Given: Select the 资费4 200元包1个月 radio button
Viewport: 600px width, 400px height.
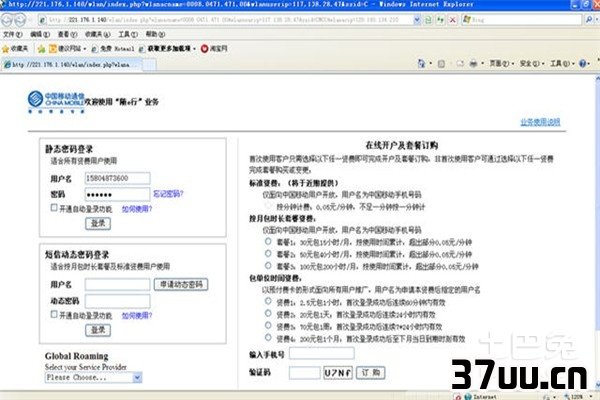Looking at the screenshot, I should pyautogui.click(x=268, y=338).
